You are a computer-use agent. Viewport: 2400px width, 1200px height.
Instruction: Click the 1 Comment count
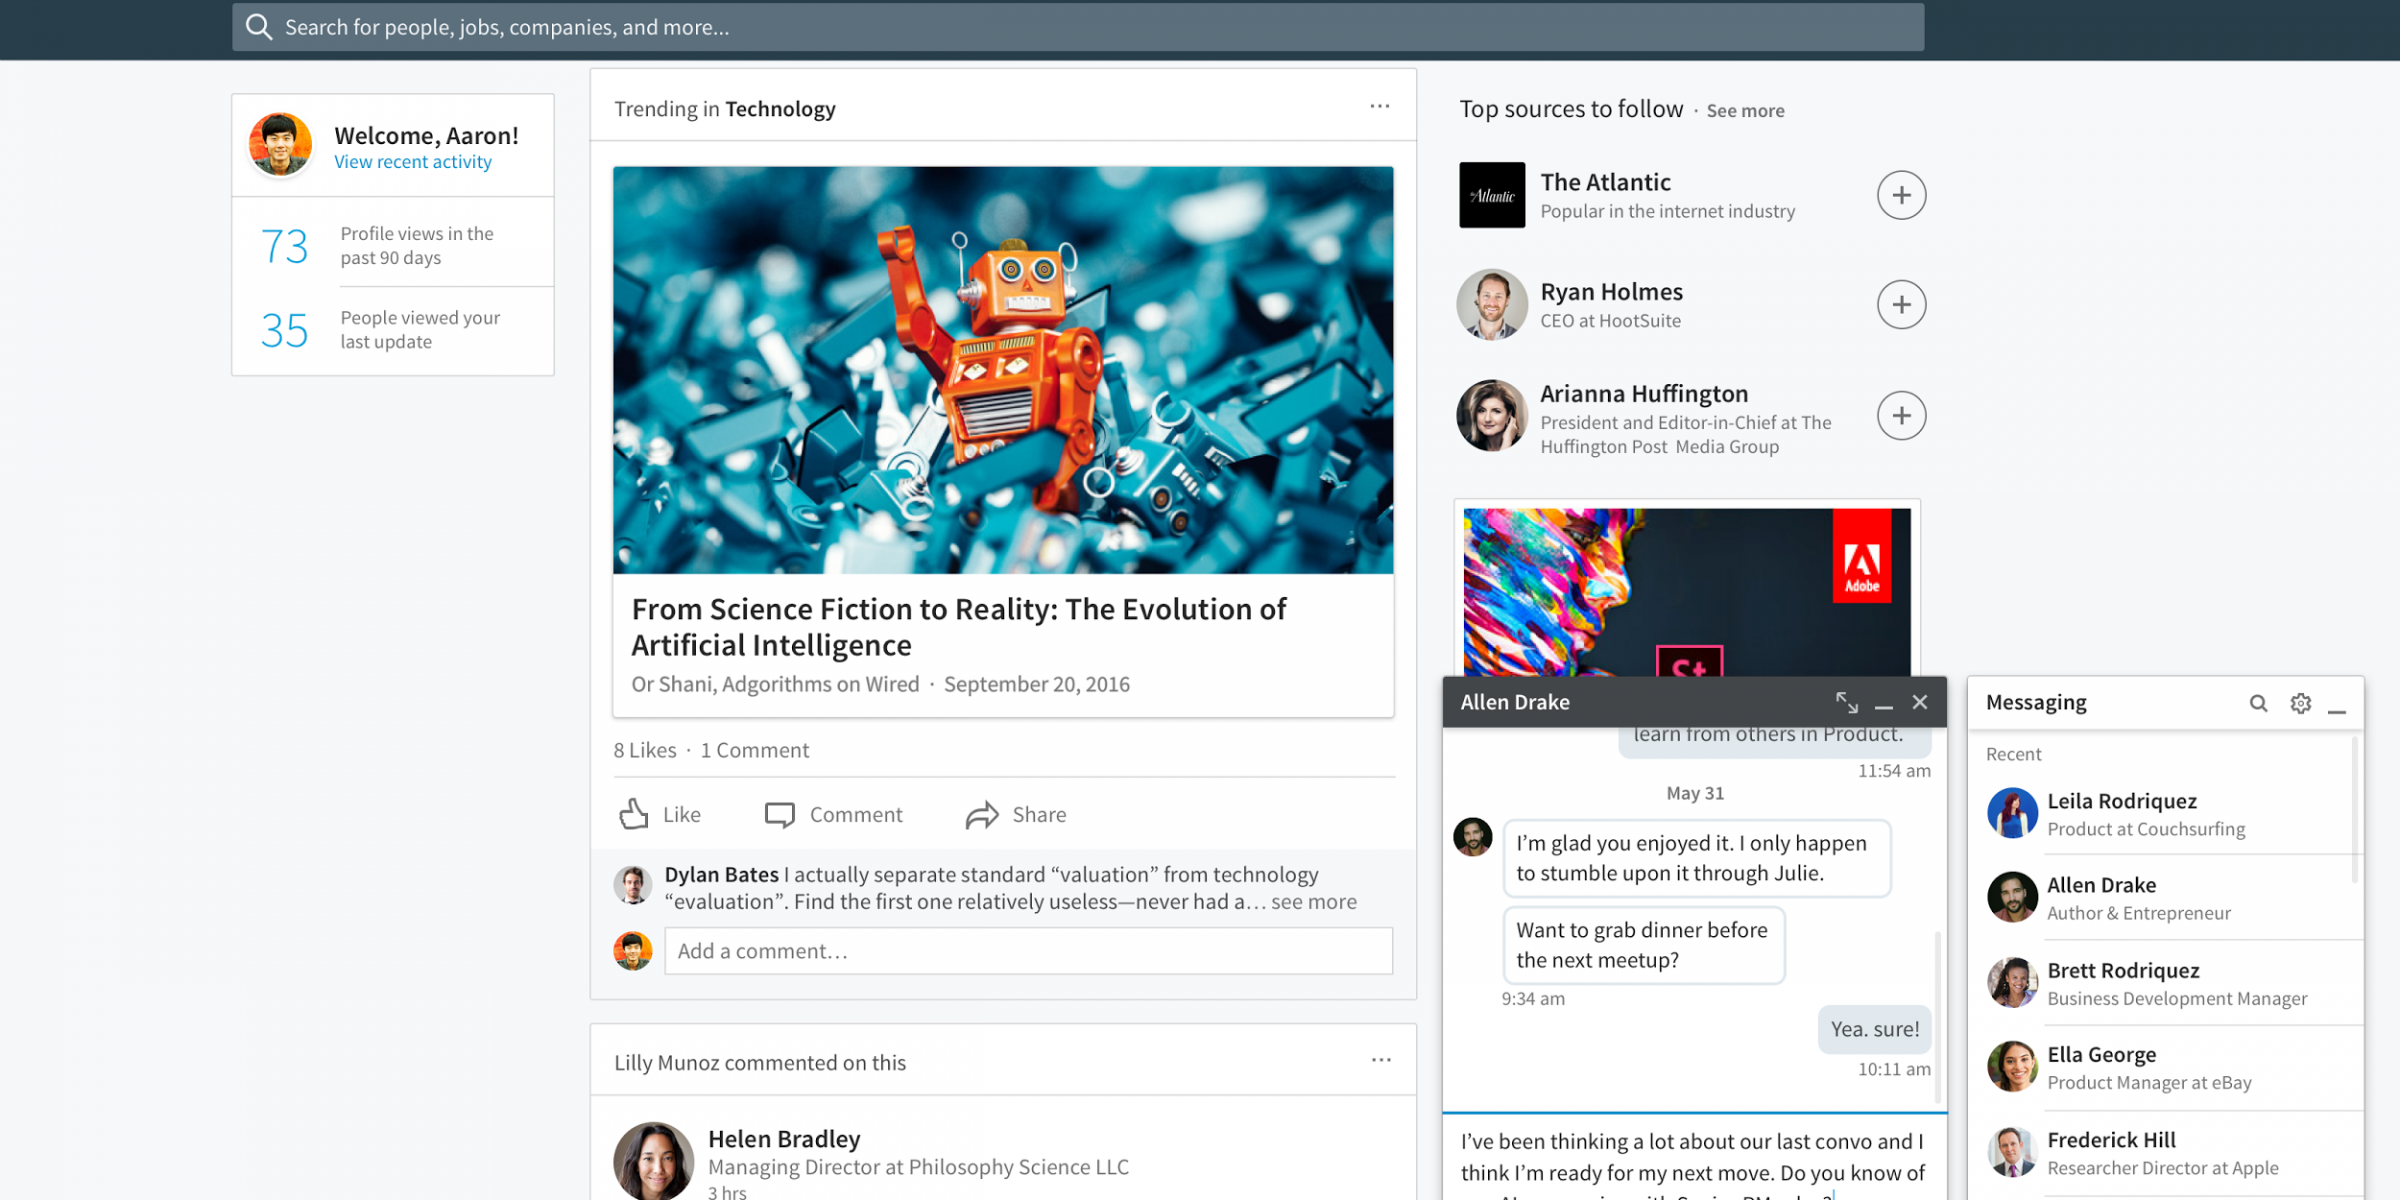pos(755,750)
